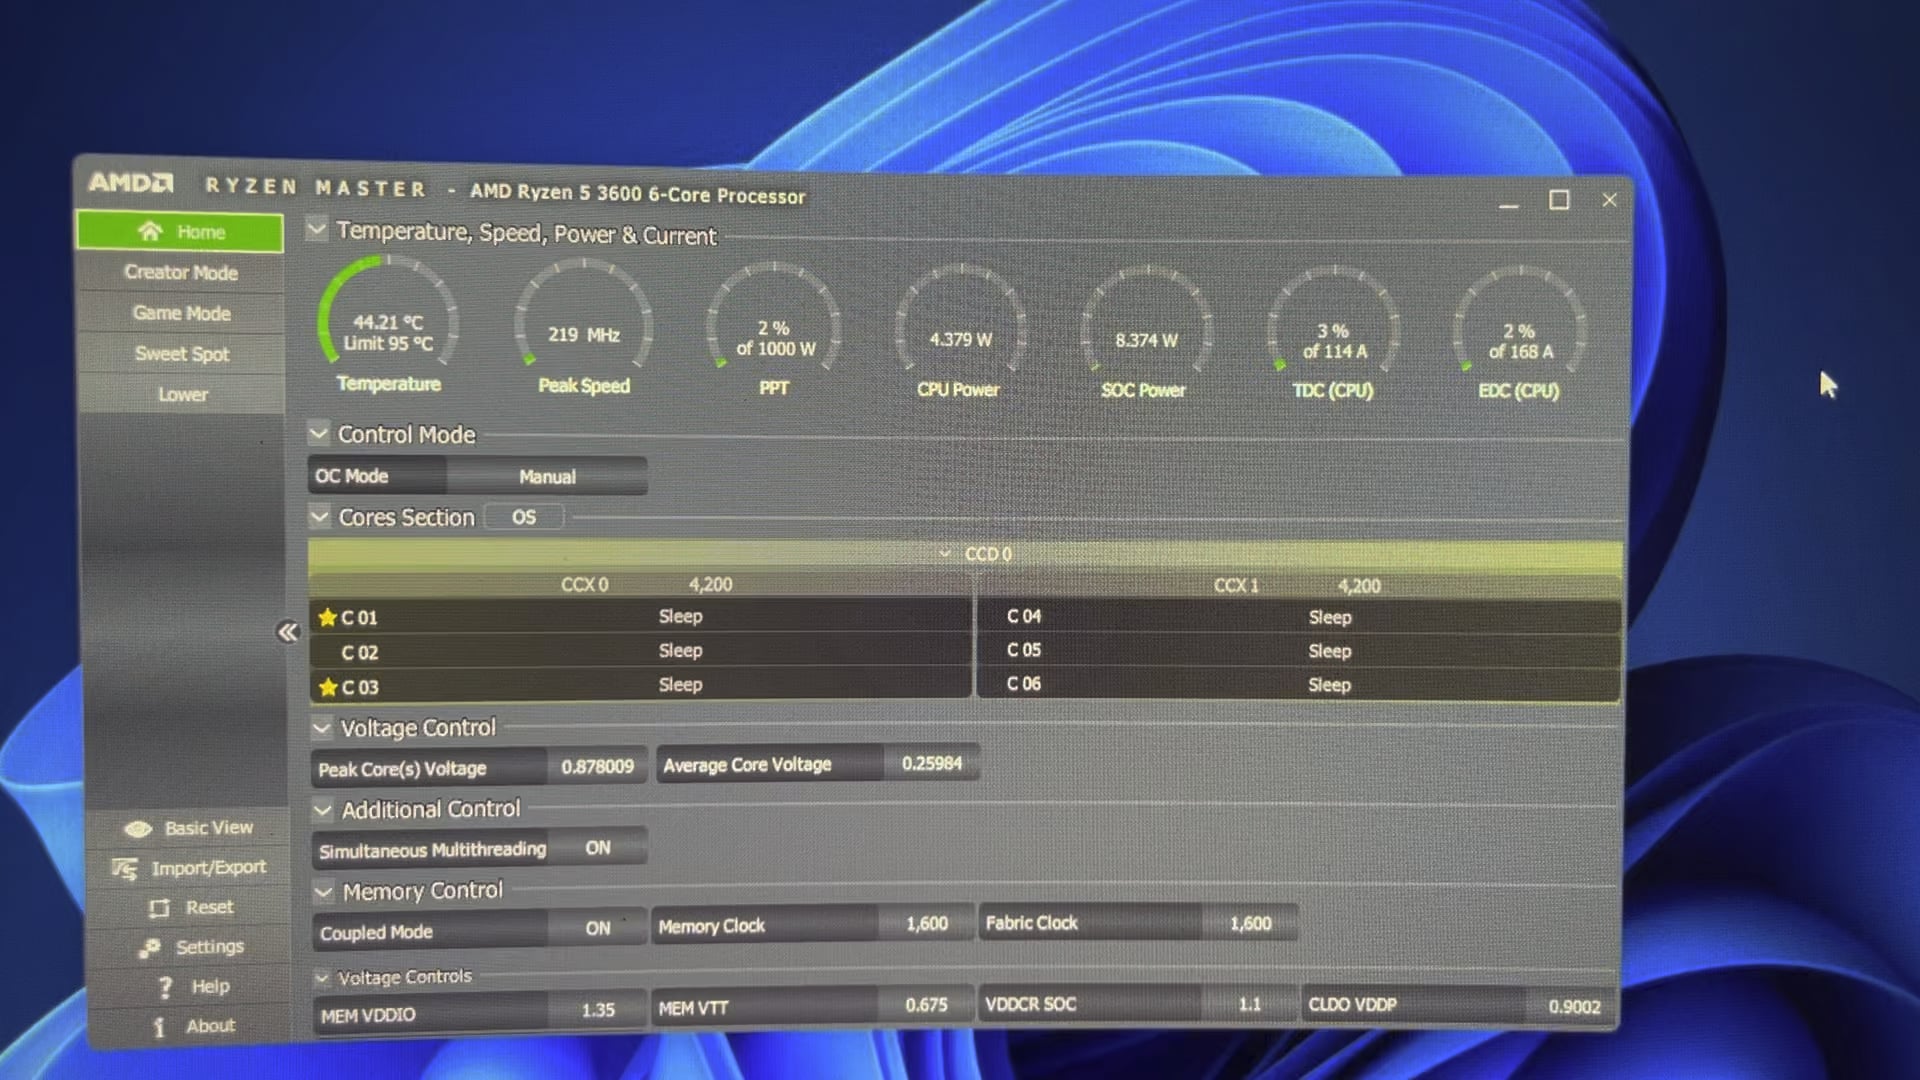
Task: Toggle Simultaneous Multithreading ON value
Action: click(598, 848)
